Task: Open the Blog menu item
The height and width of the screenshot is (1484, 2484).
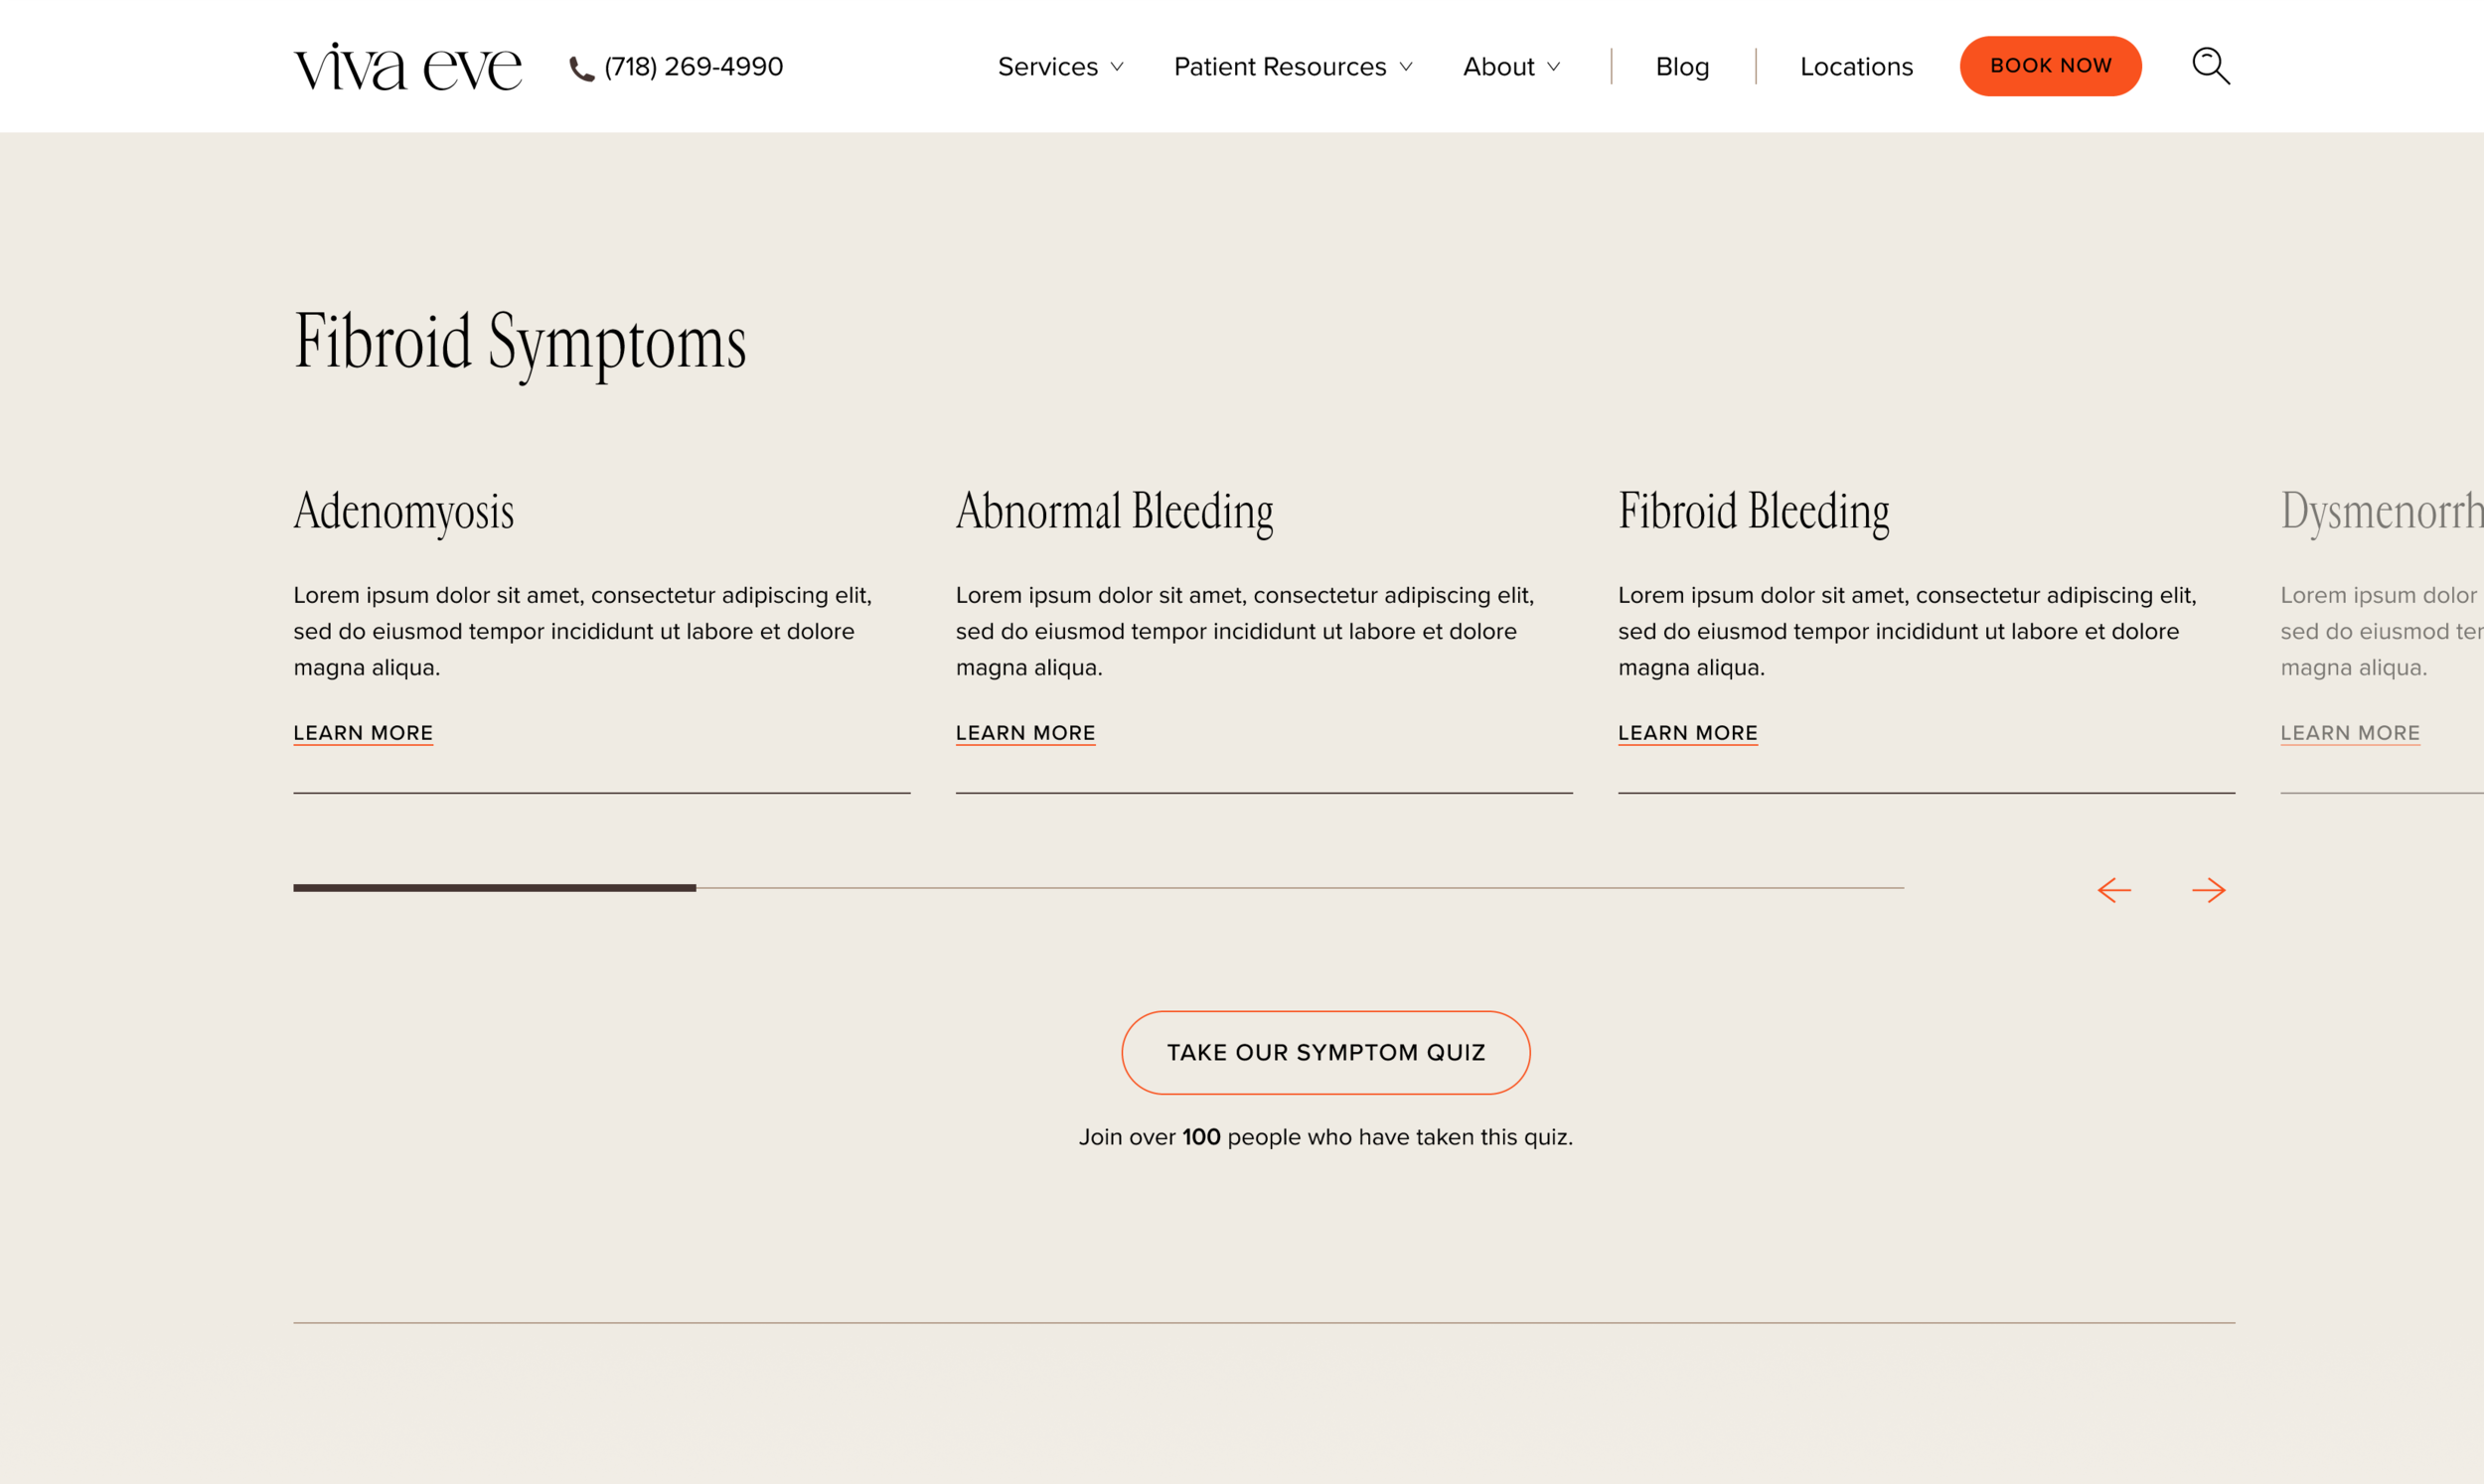Action: pyautogui.click(x=1682, y=67)
